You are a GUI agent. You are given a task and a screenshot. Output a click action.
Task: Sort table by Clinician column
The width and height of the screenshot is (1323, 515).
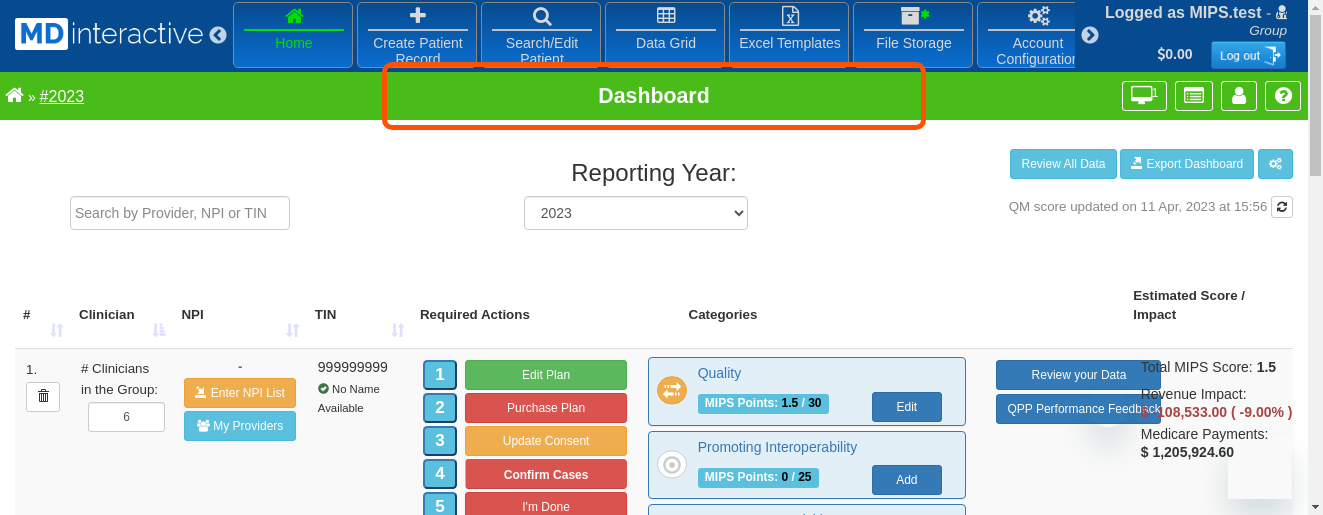(x=159, y=330)
